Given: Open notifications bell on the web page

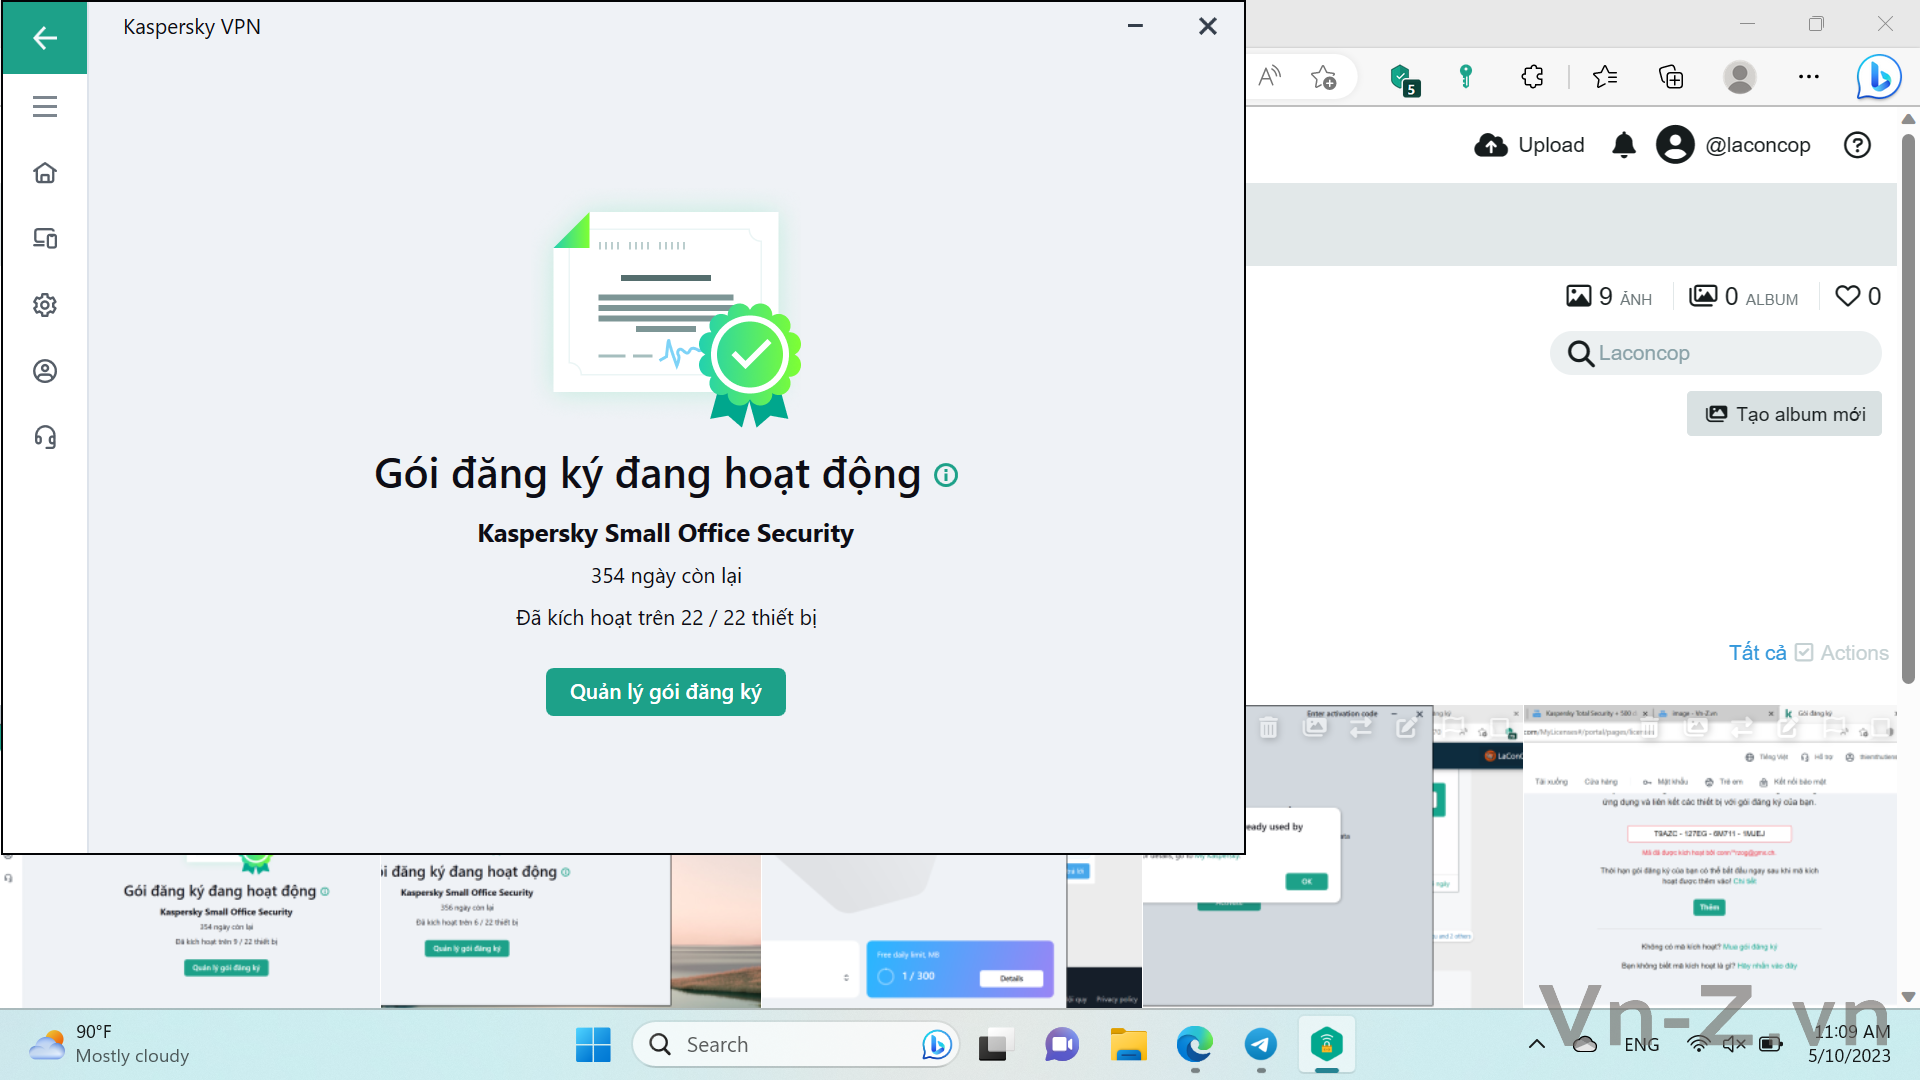Looking at the screenshot, I should click(1624, 145).
